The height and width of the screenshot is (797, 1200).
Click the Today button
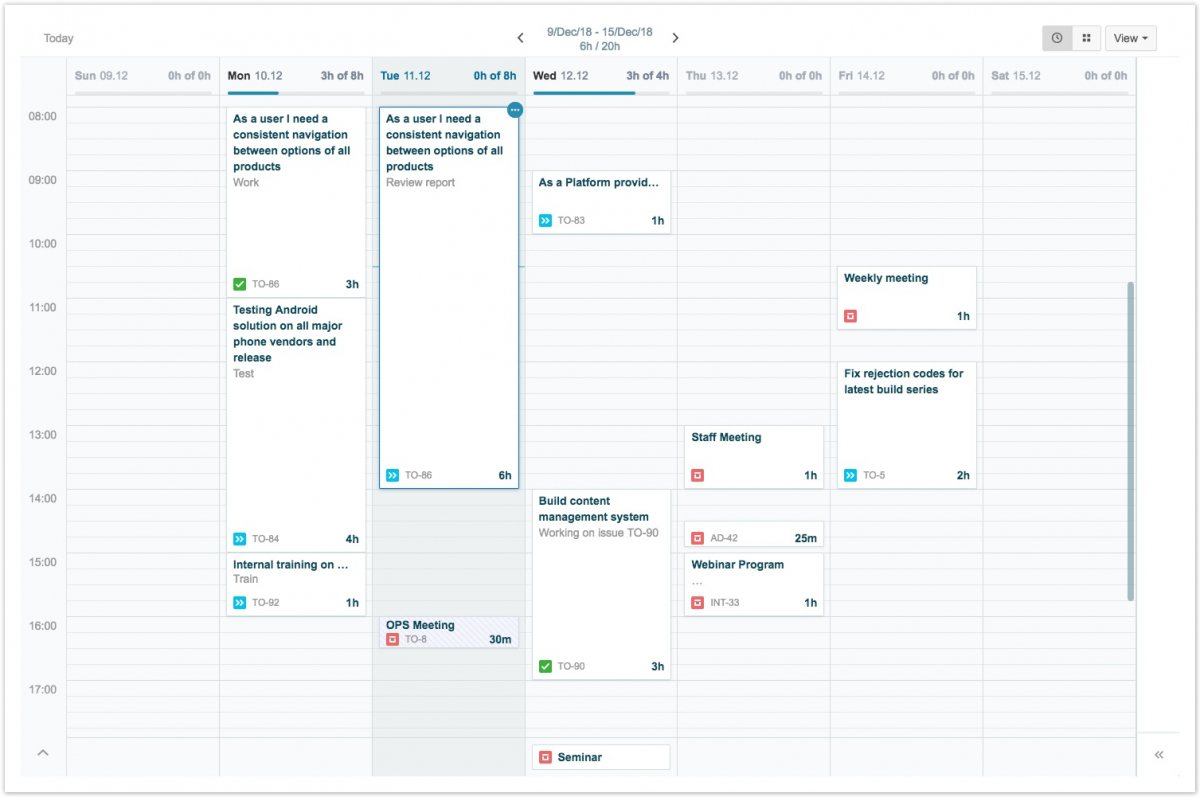coord(59,38)
